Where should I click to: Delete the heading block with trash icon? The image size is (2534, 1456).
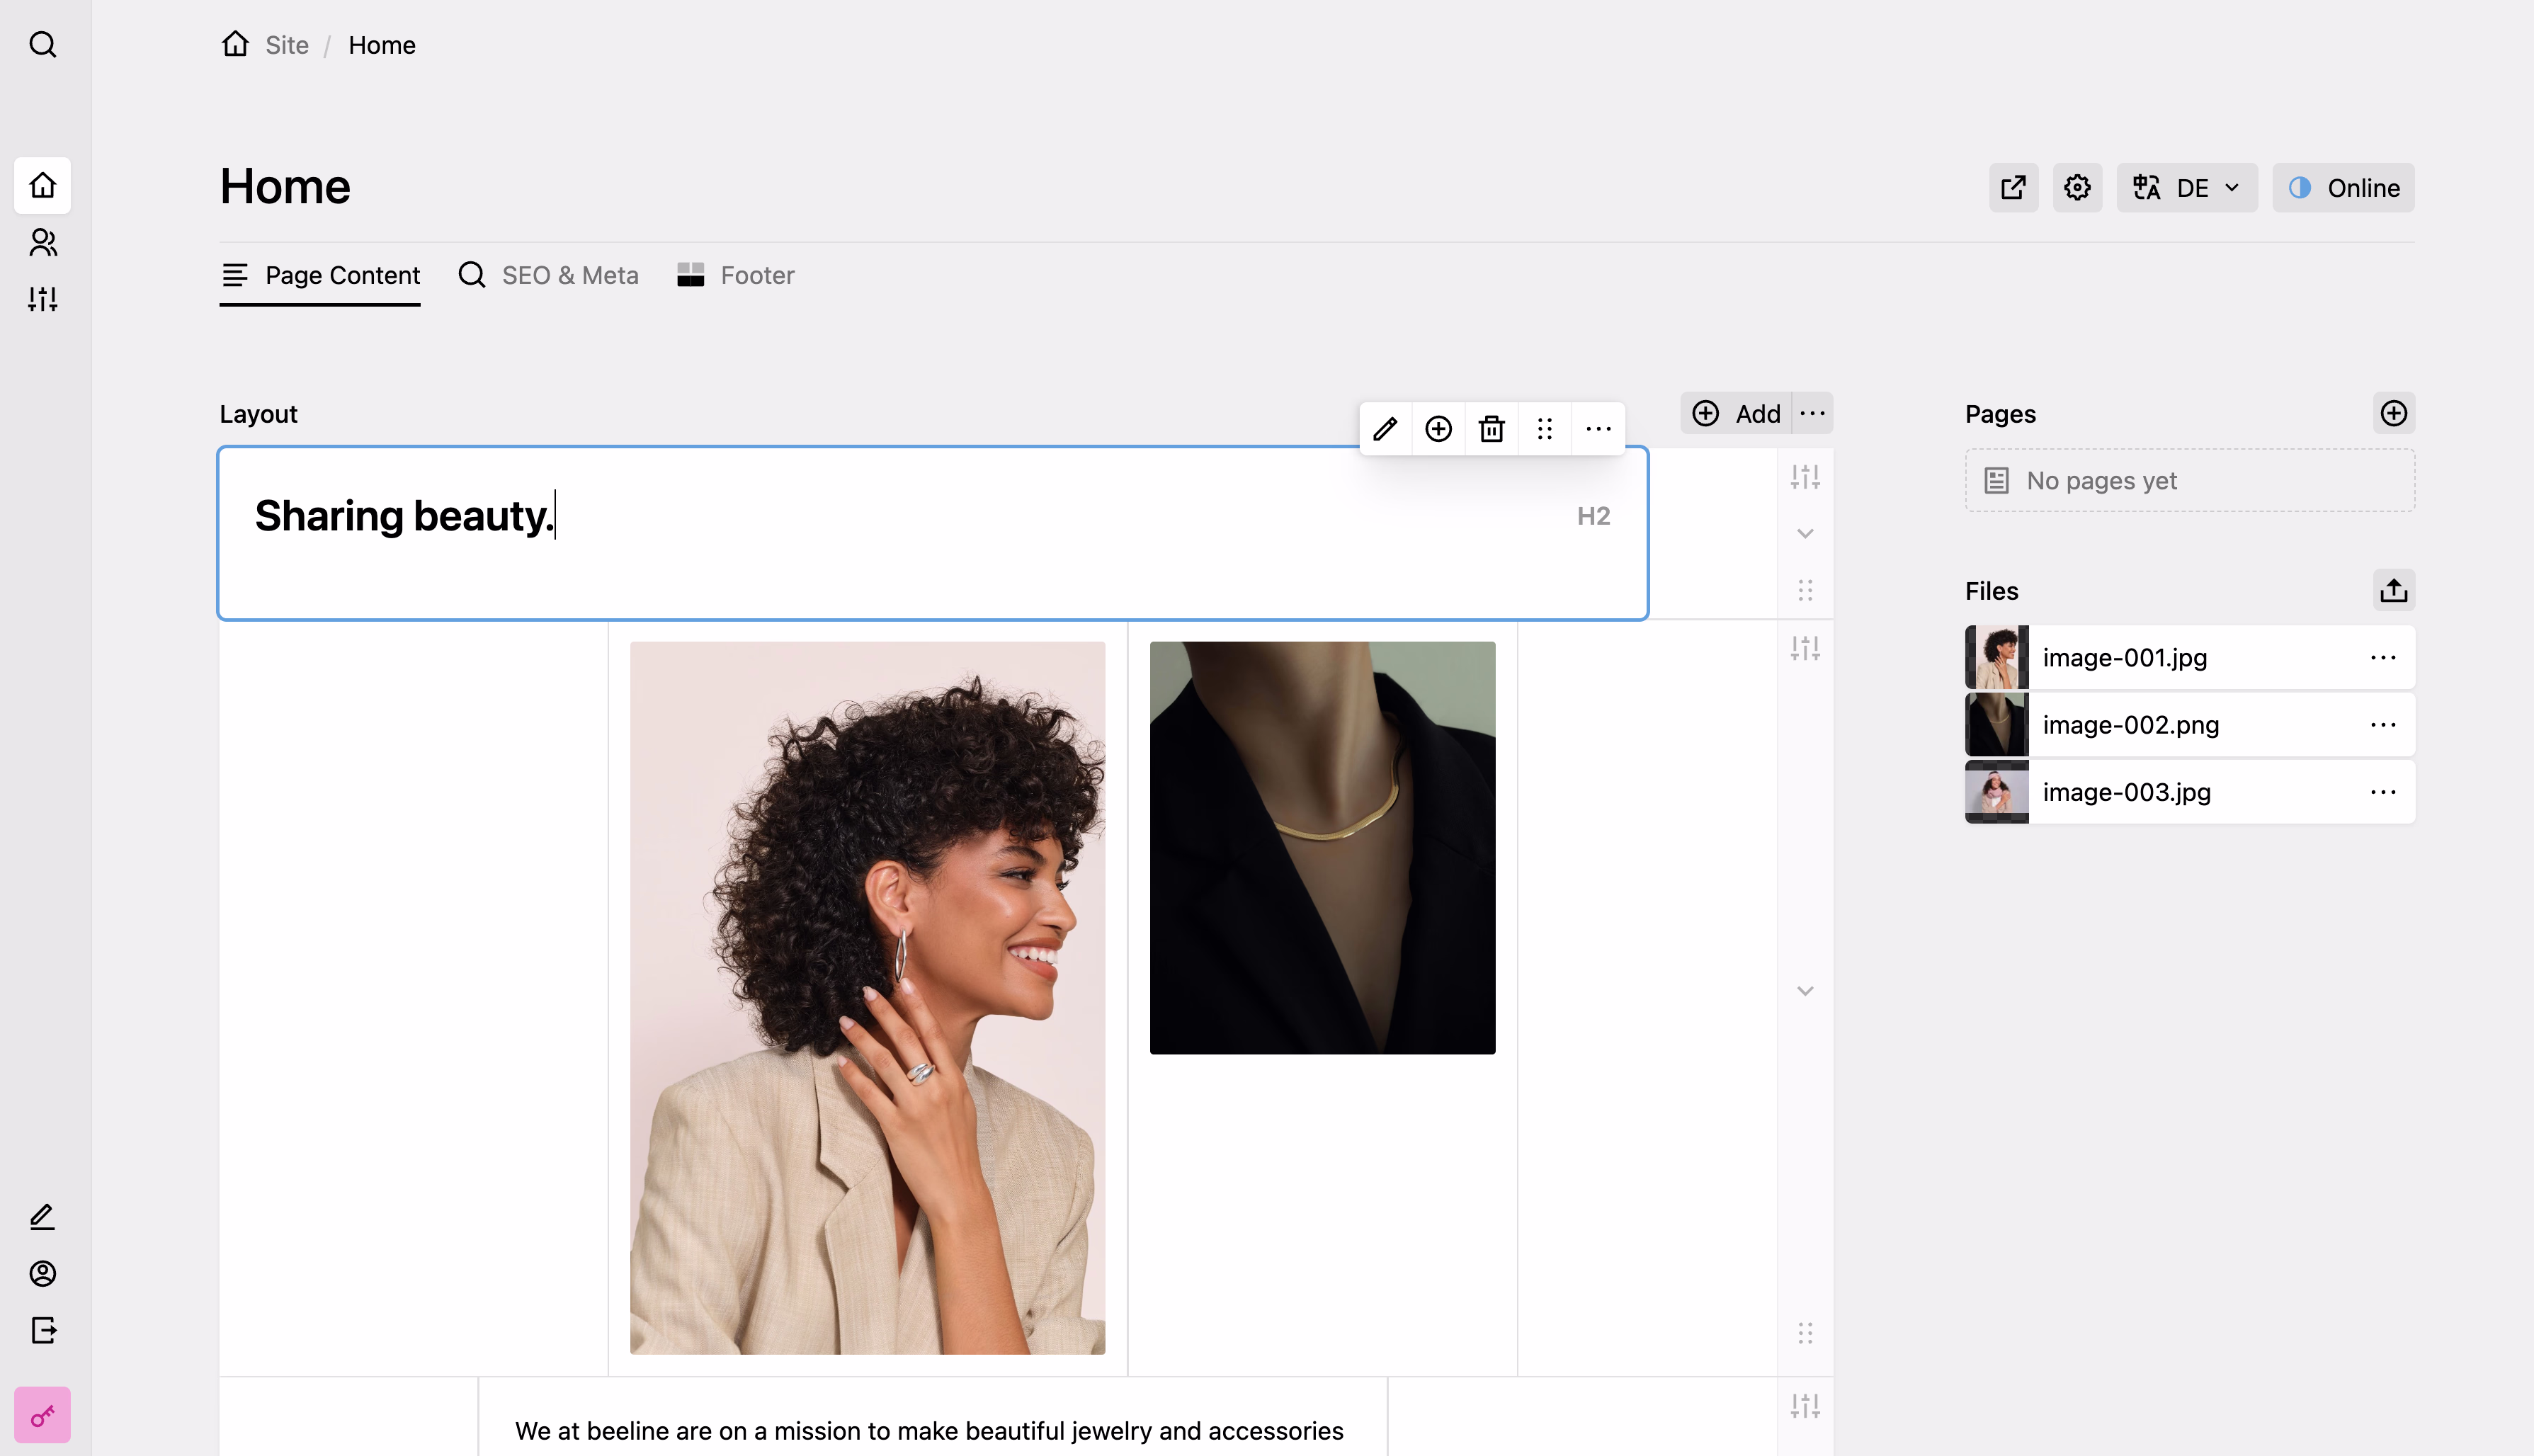(x=1491, y=429)
